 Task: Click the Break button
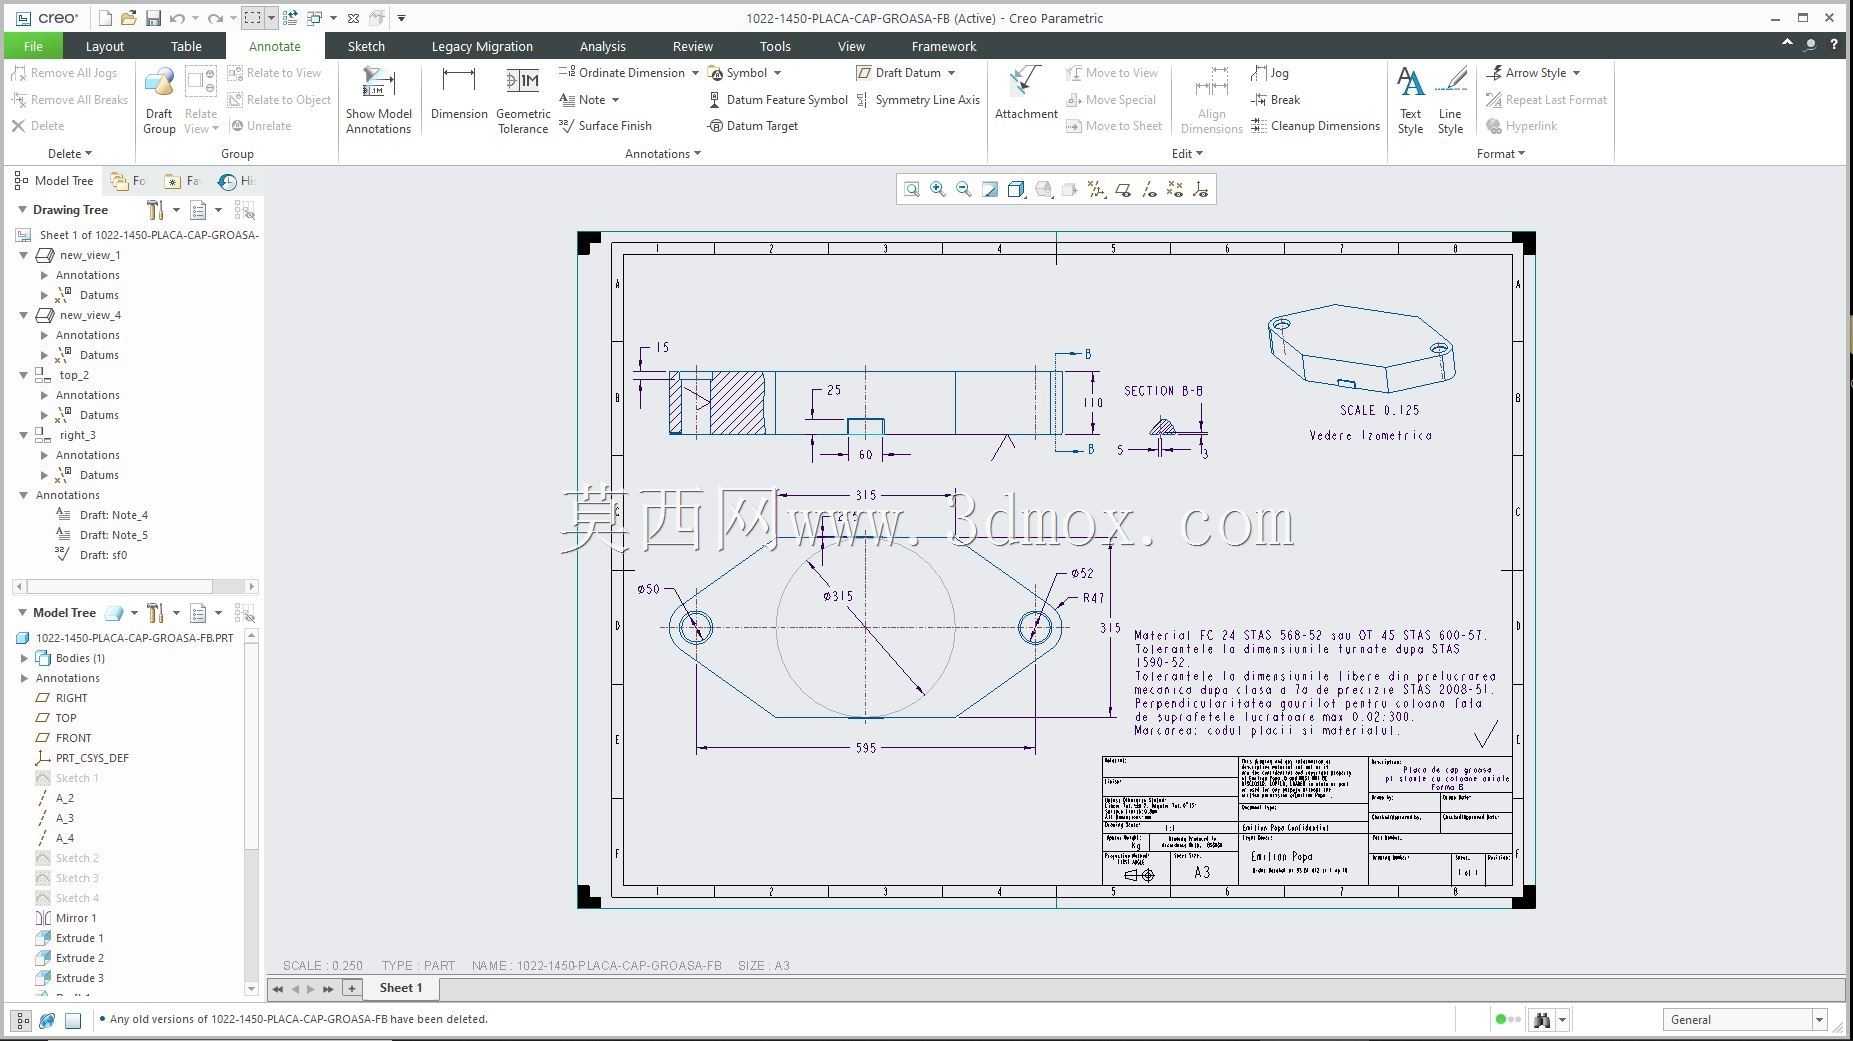[1276, 100]
